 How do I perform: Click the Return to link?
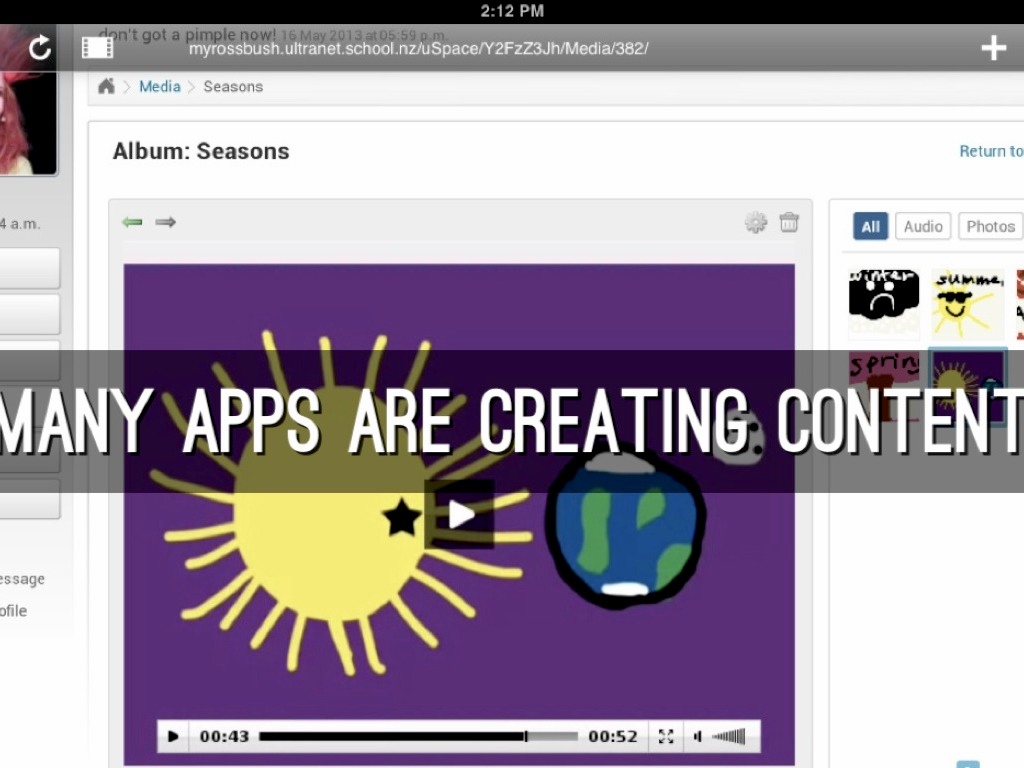(x=991, y=151)
